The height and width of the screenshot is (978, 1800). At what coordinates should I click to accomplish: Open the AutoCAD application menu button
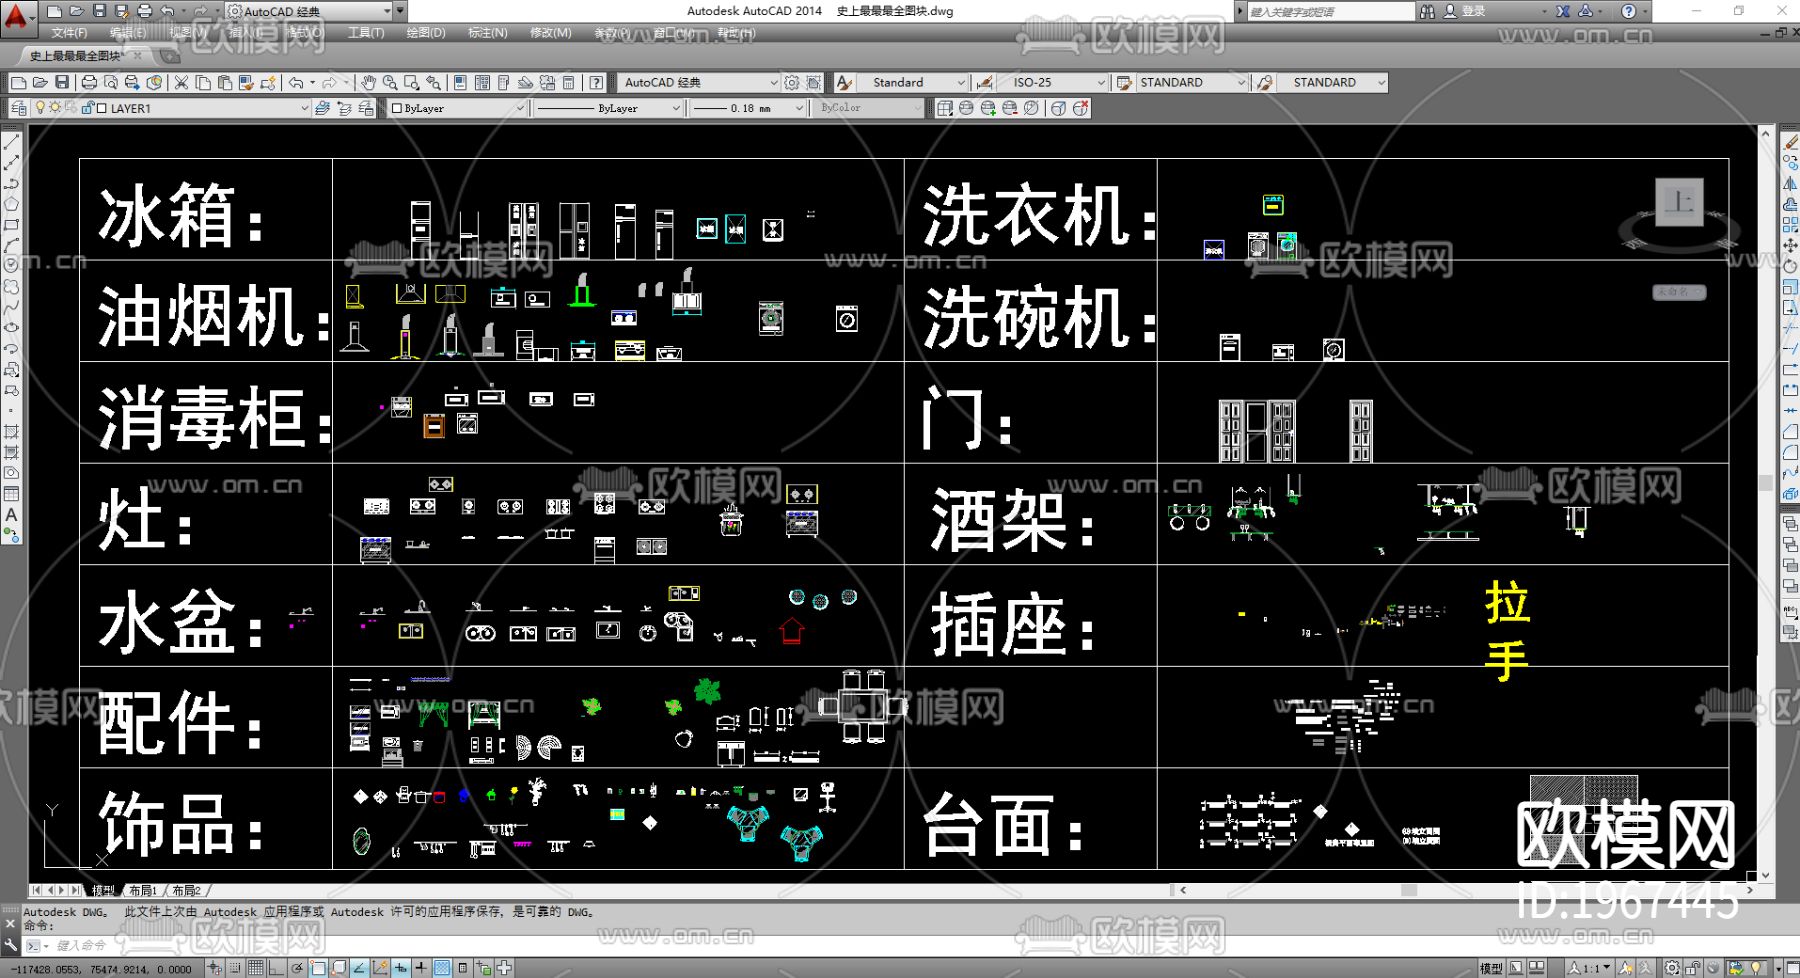point(17,17)
